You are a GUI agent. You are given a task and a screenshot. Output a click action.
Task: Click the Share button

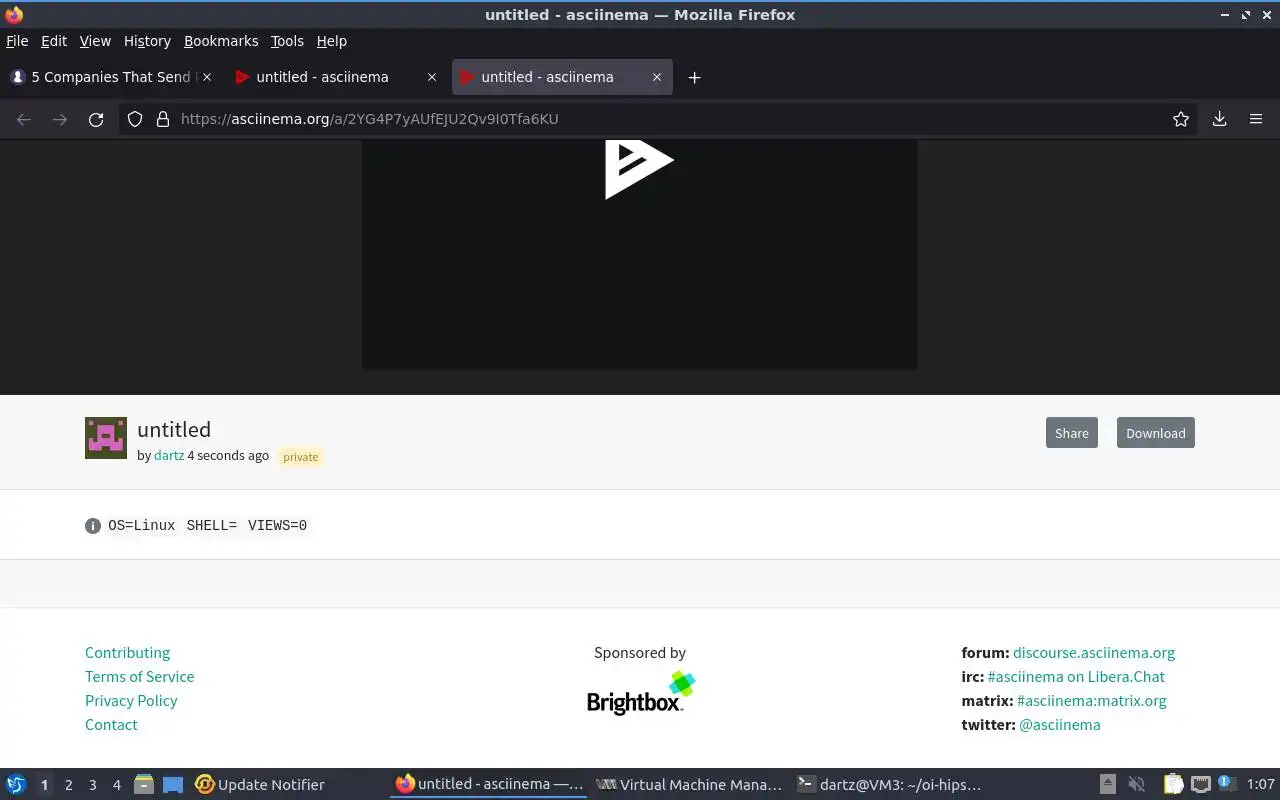(x=1071, y=433)
